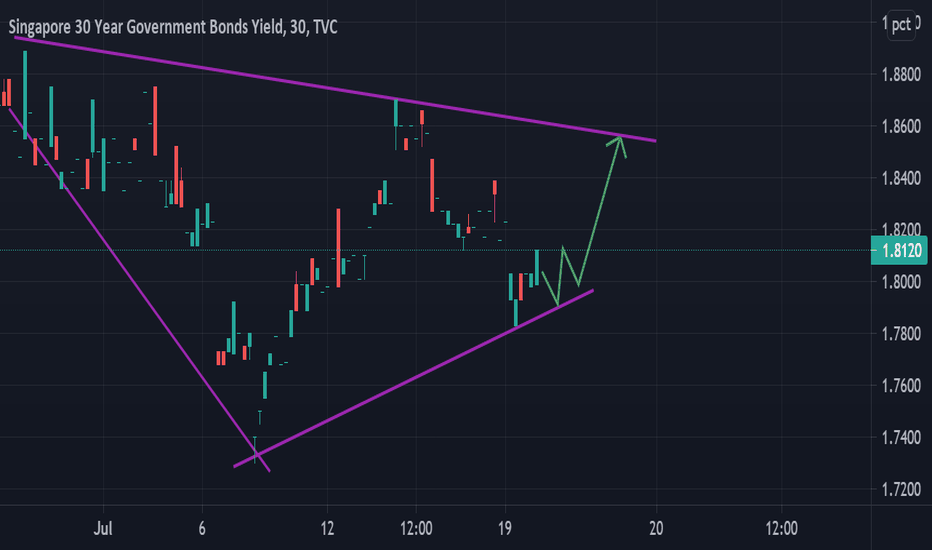Click the pct unit label on price axis
Image resolution: width=932 pixels, height=550 pixels.
pyautogui.click(x=901, y=24)
